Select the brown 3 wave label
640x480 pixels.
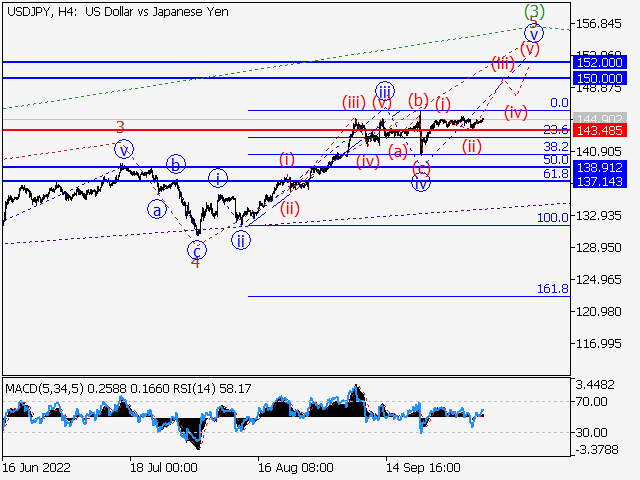[x=120, y=127]
